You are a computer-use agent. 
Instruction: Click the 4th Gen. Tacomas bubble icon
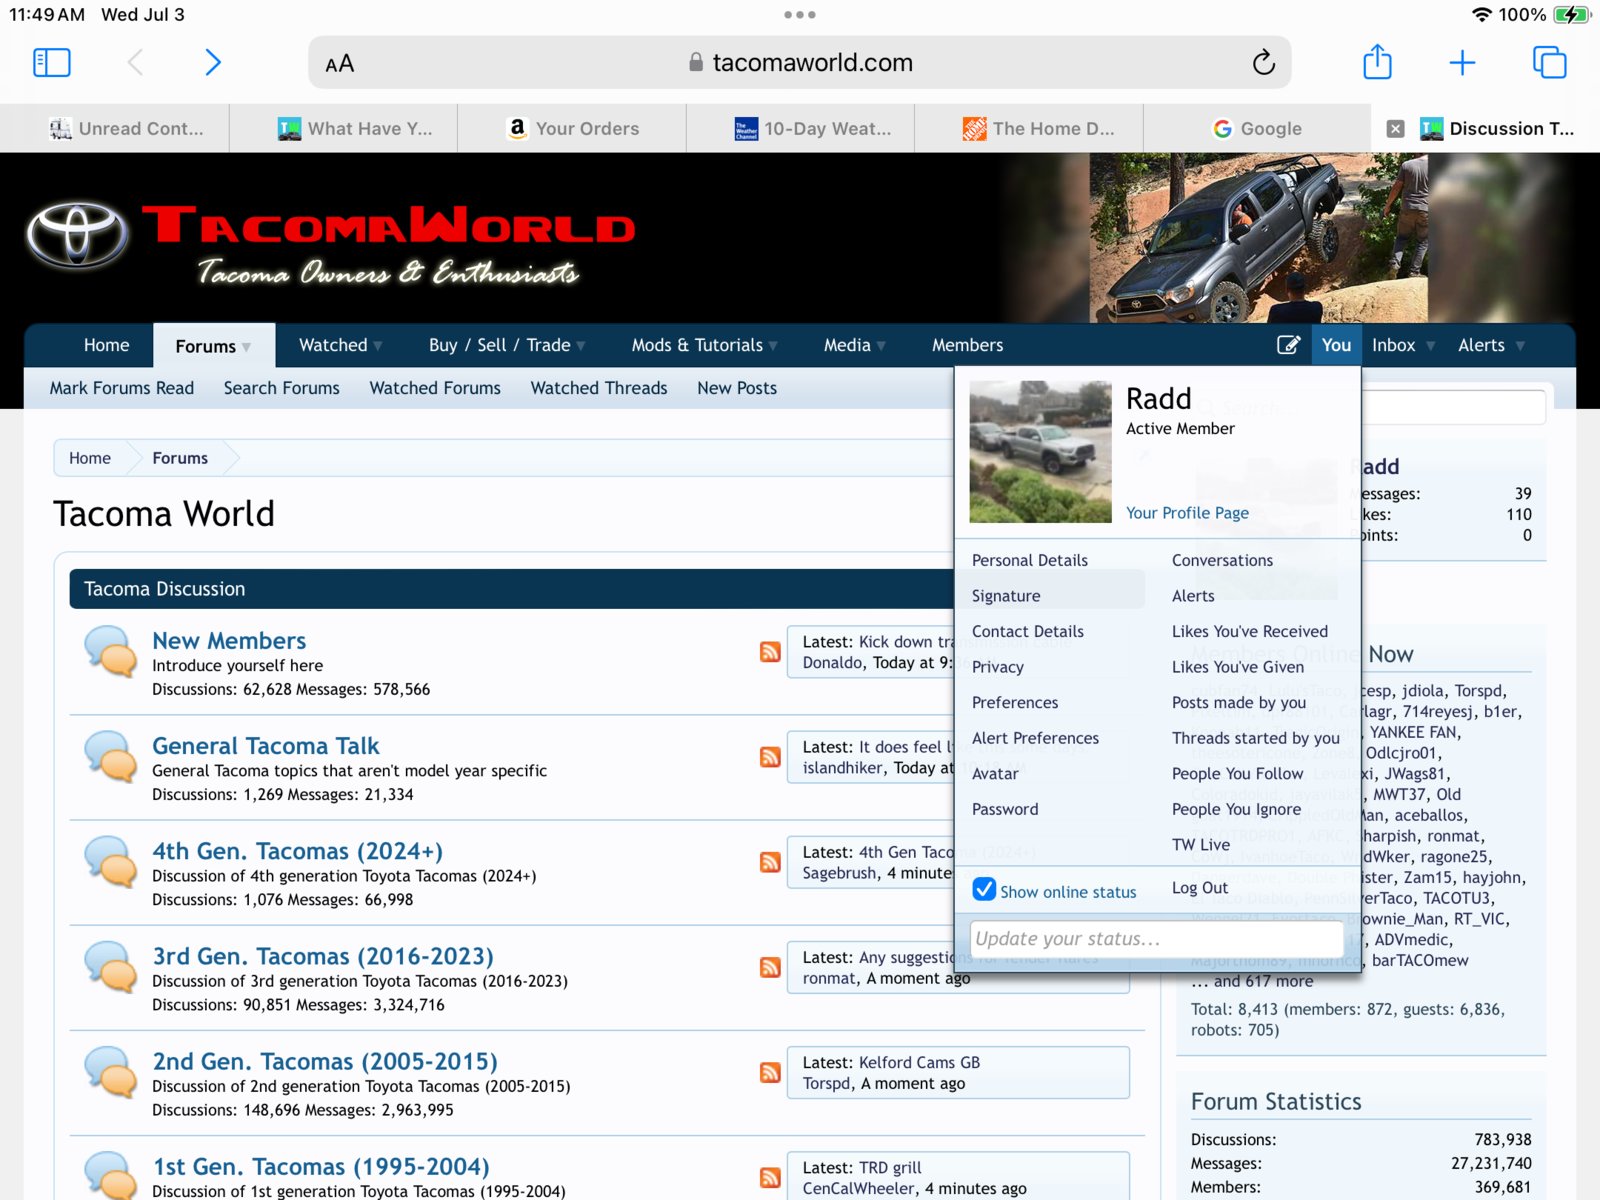tap(110, 861)
